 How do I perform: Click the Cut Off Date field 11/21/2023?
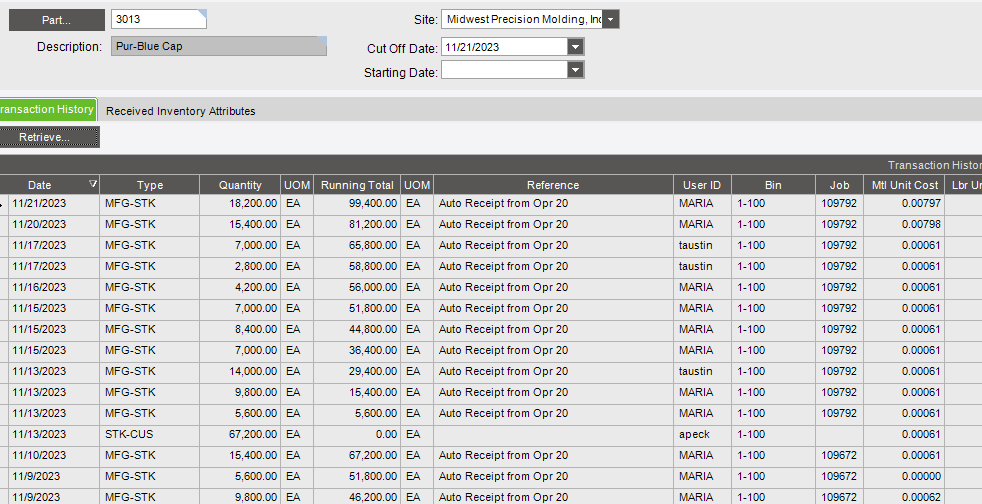point(504,47)
